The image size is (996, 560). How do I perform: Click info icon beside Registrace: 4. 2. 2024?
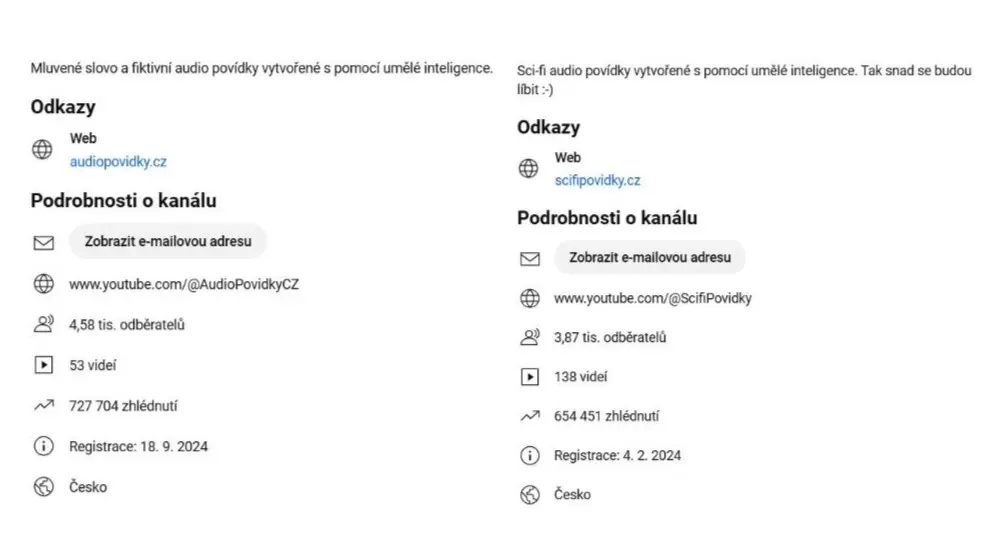click(x=530, y=455)
